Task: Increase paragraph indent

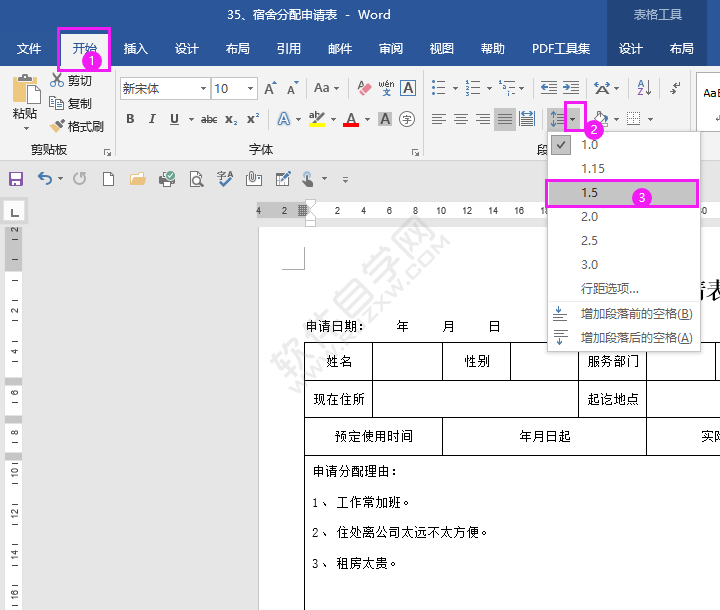Action: (571, 87)
